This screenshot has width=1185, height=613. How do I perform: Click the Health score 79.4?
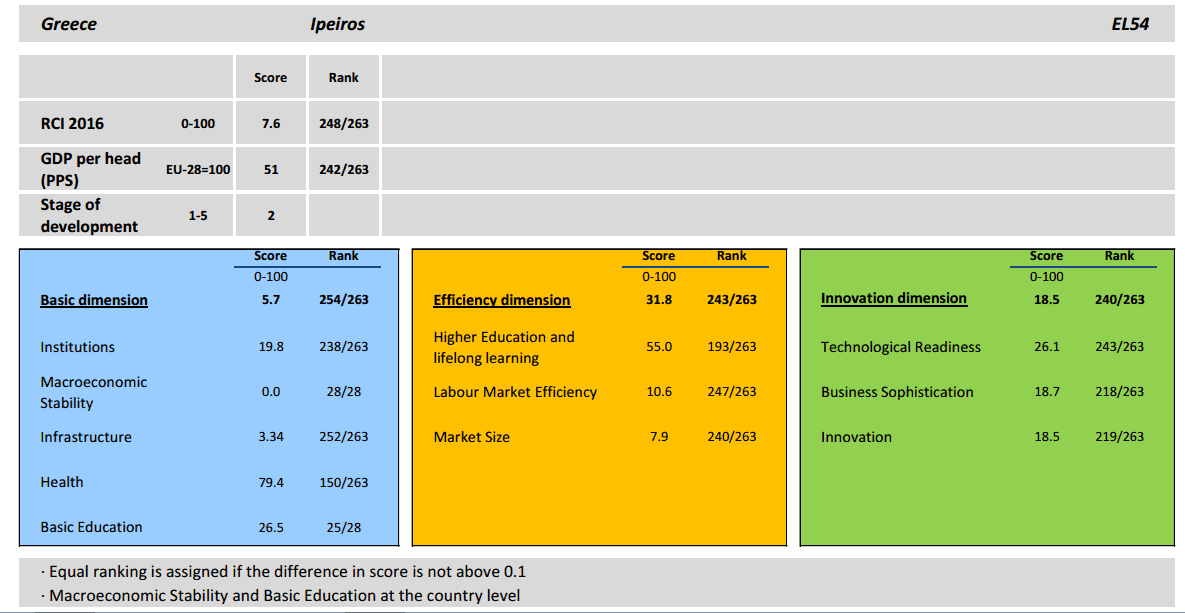point(271,482)
